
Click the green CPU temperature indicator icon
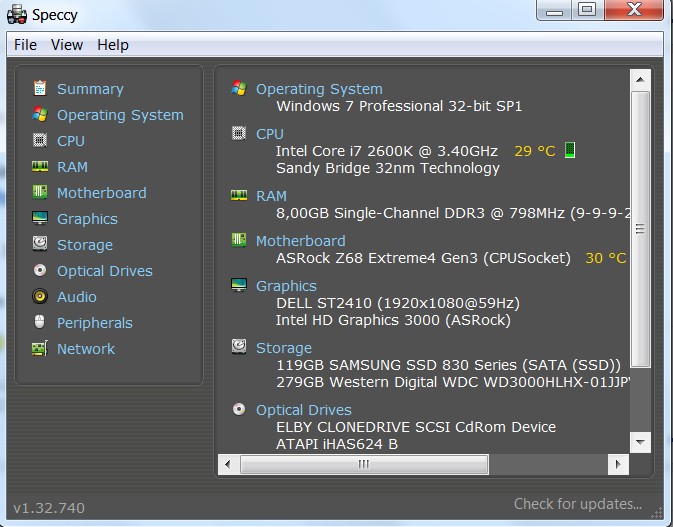click(x=570, y=150)
